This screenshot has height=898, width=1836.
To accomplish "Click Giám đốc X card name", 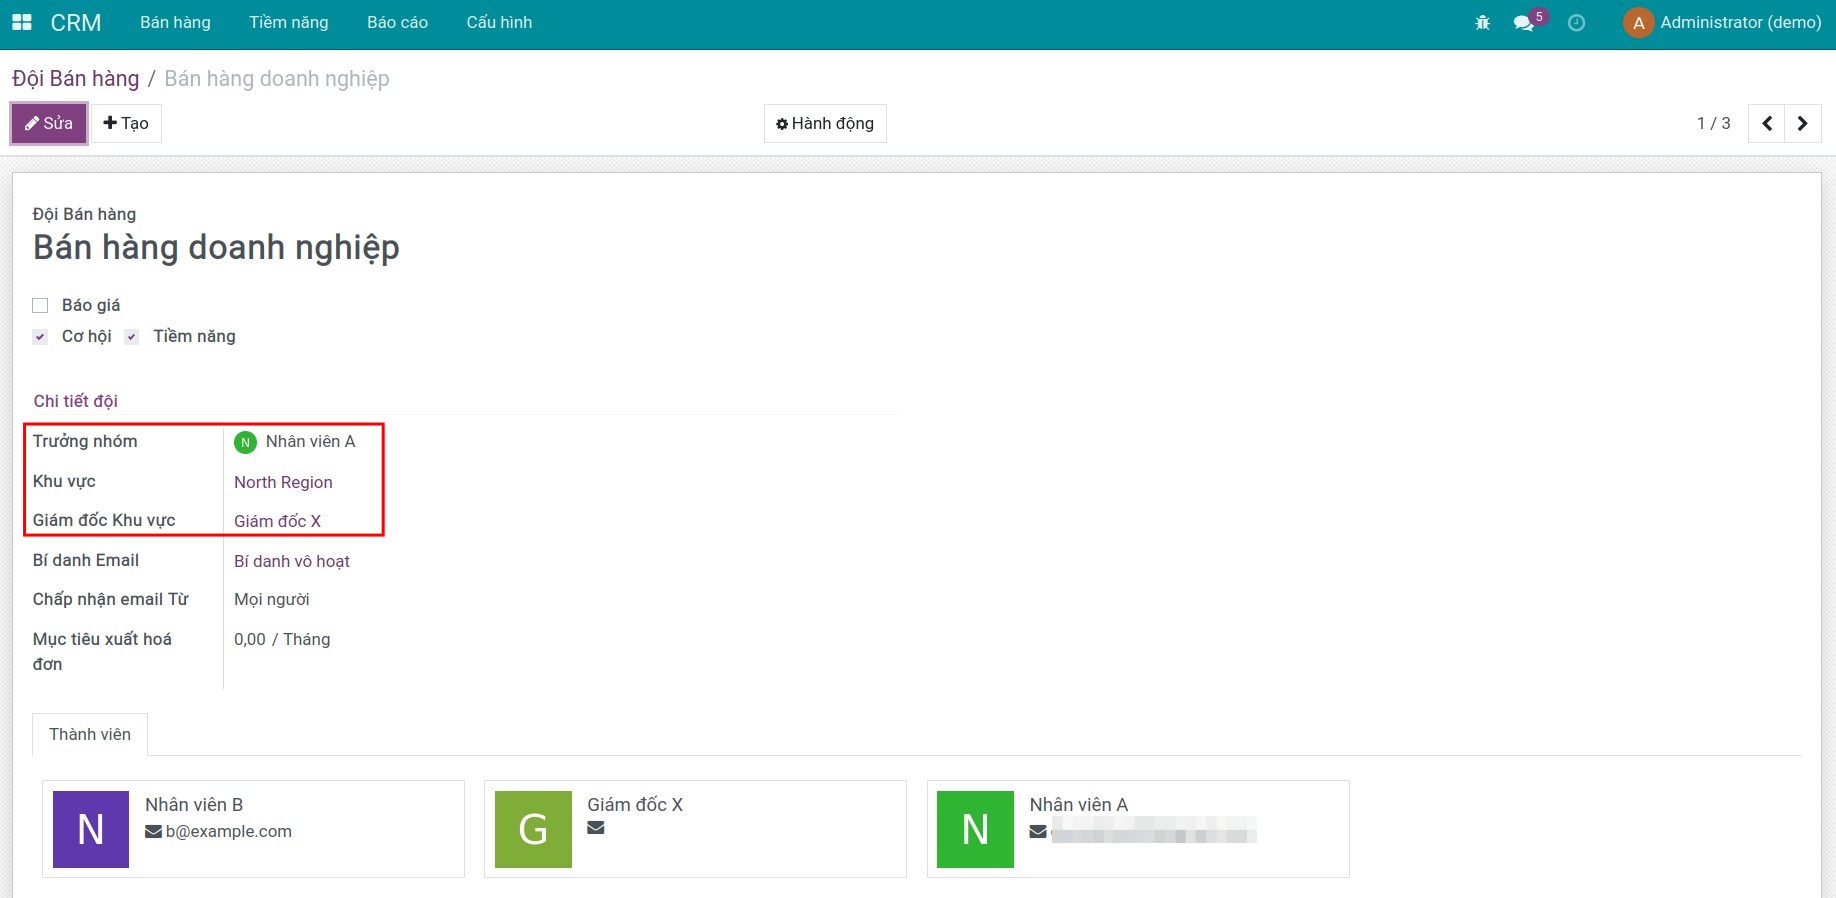I will 635,805.
